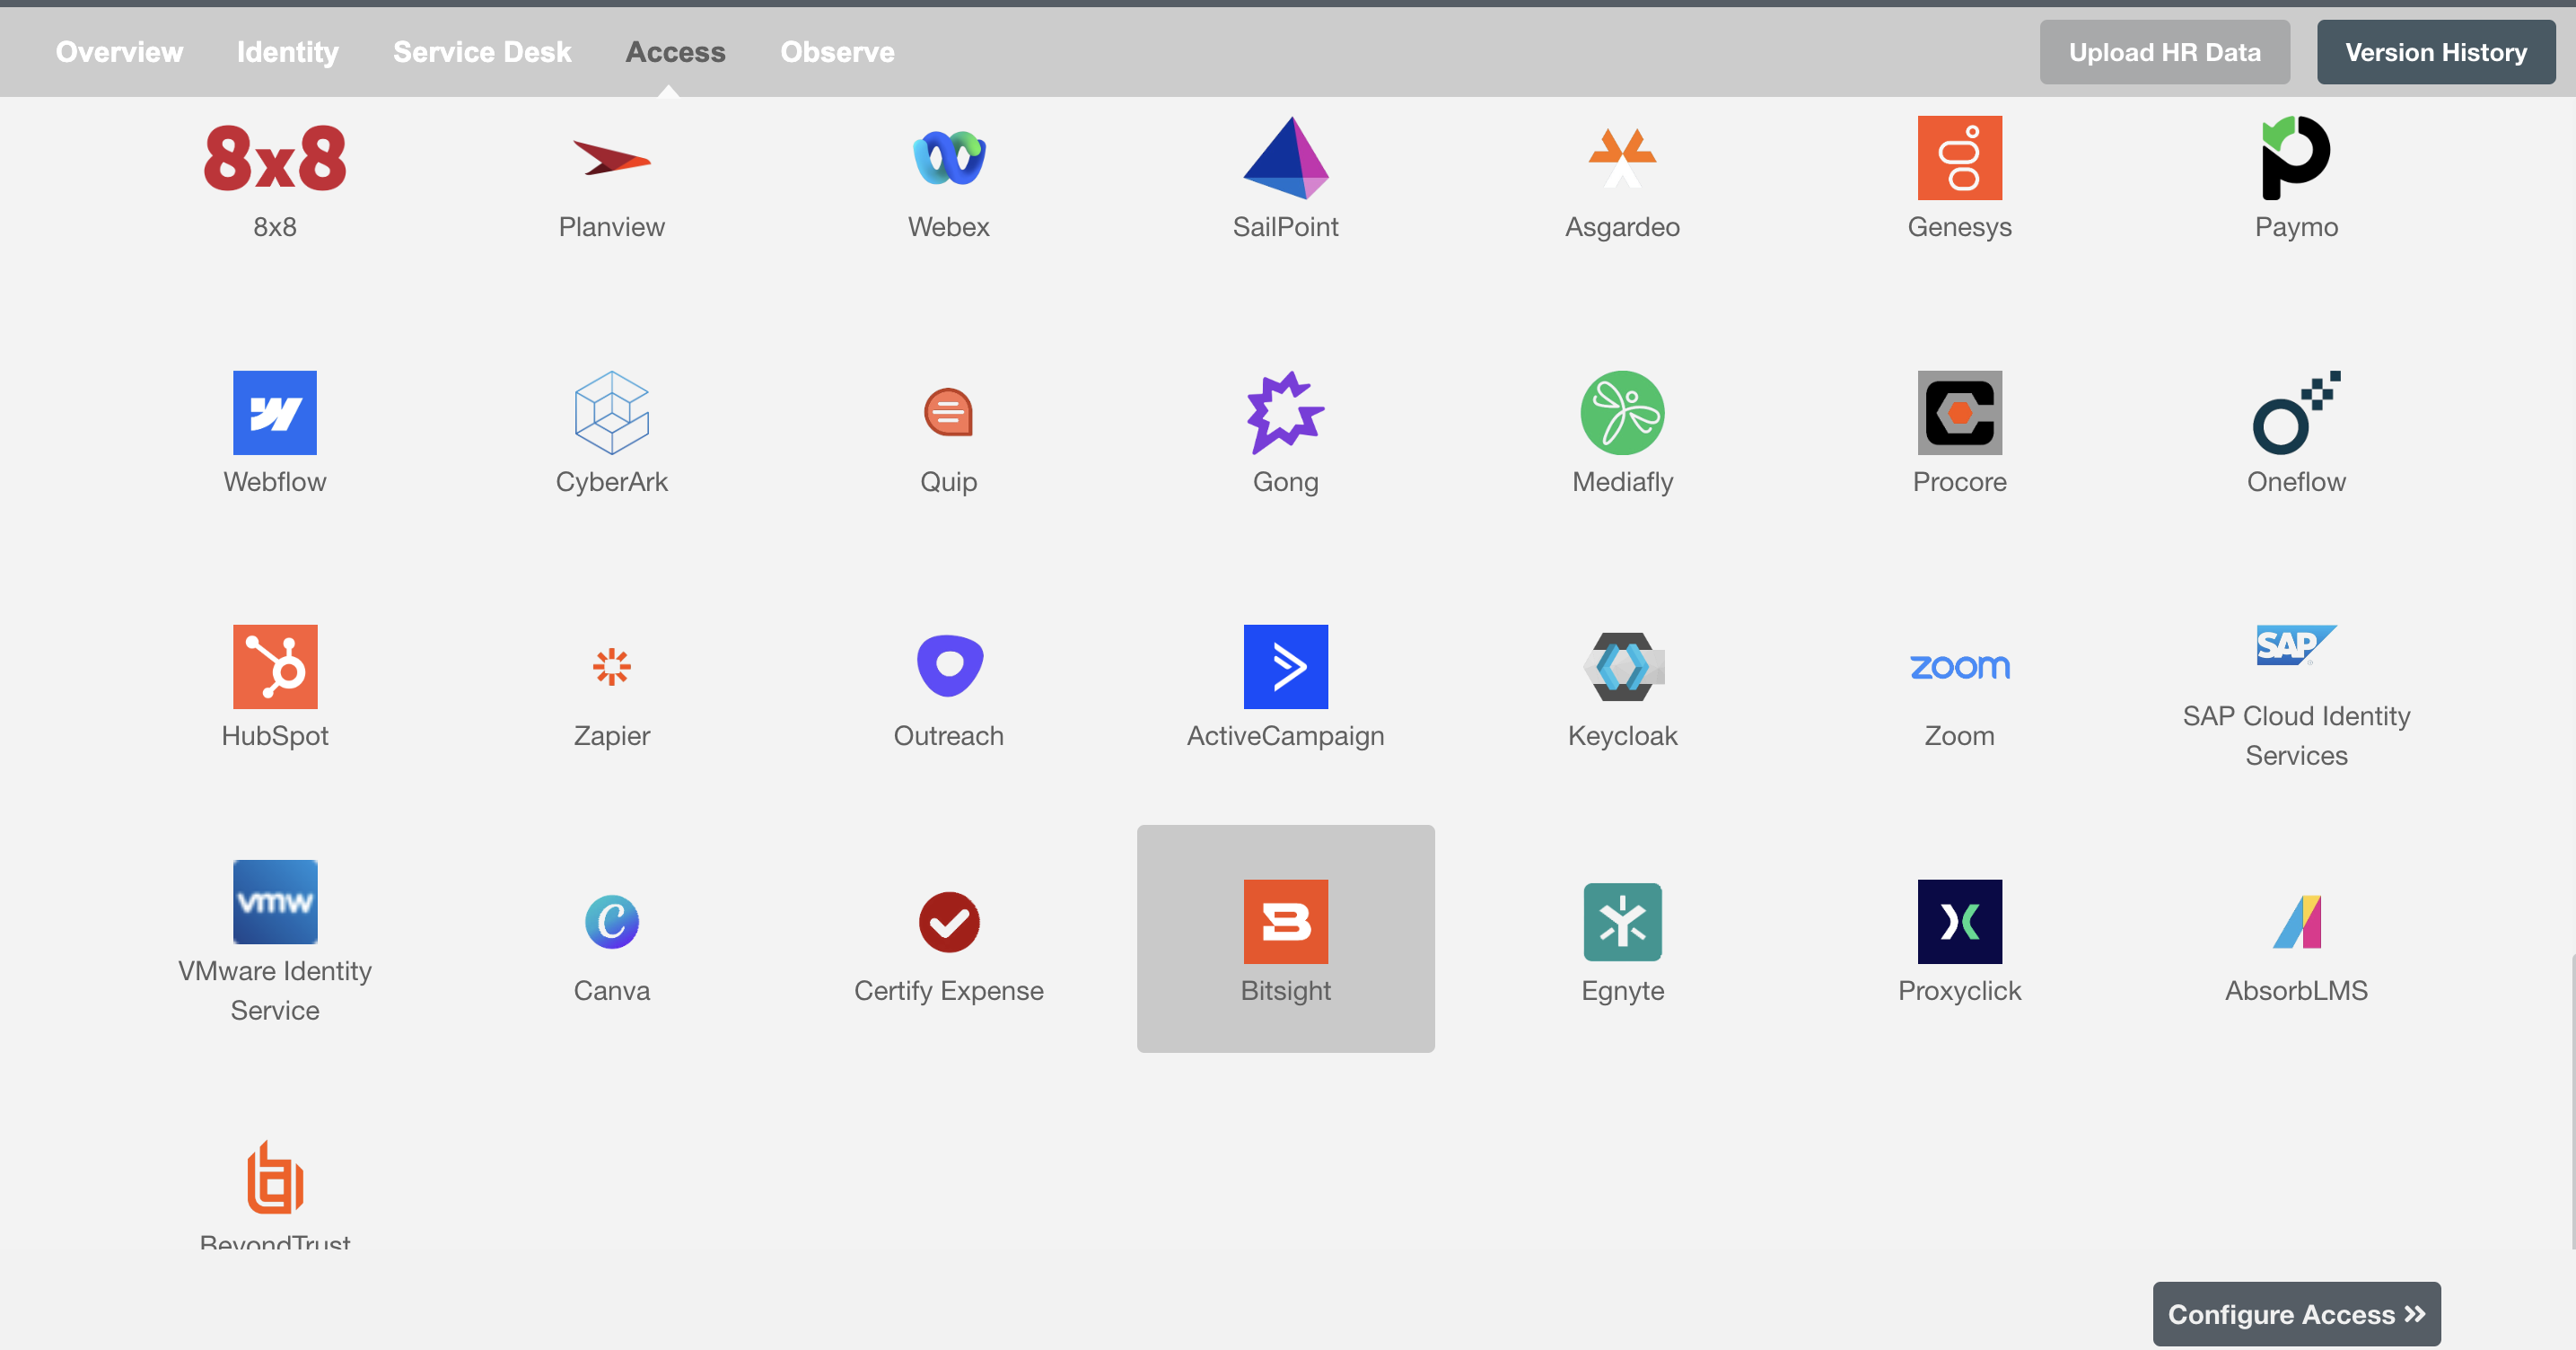Click the "Genesys" label text
The height and width of the screenshot is (1350, 2576).
click(x=1959, y=227)
